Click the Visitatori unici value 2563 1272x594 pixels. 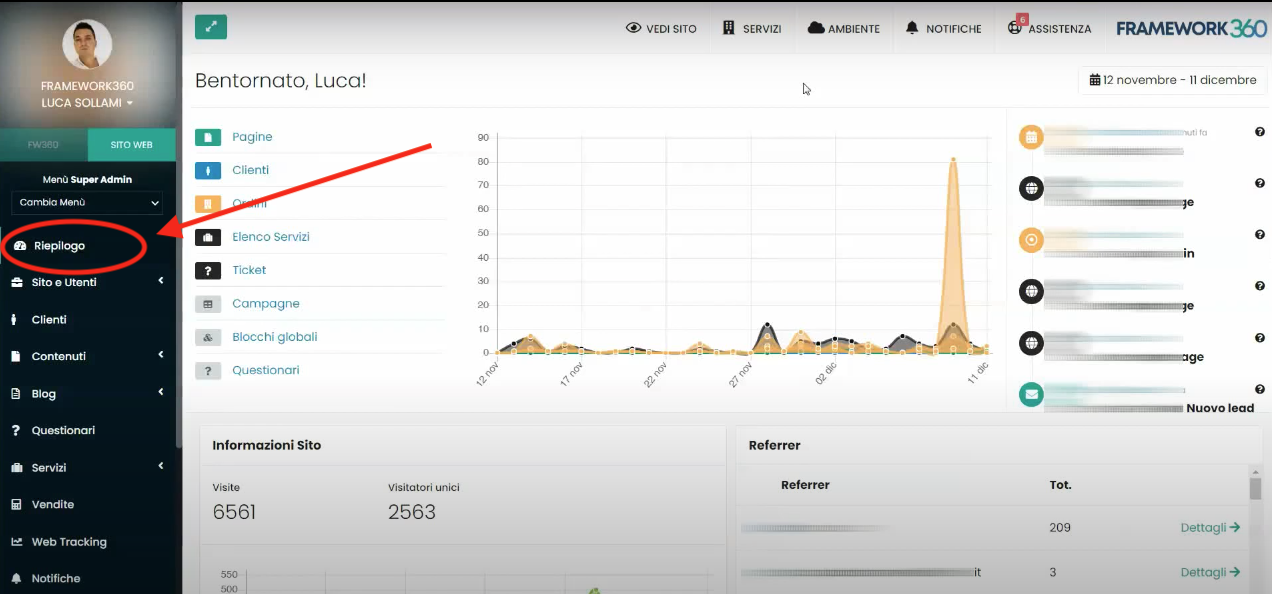coord(412,512)
